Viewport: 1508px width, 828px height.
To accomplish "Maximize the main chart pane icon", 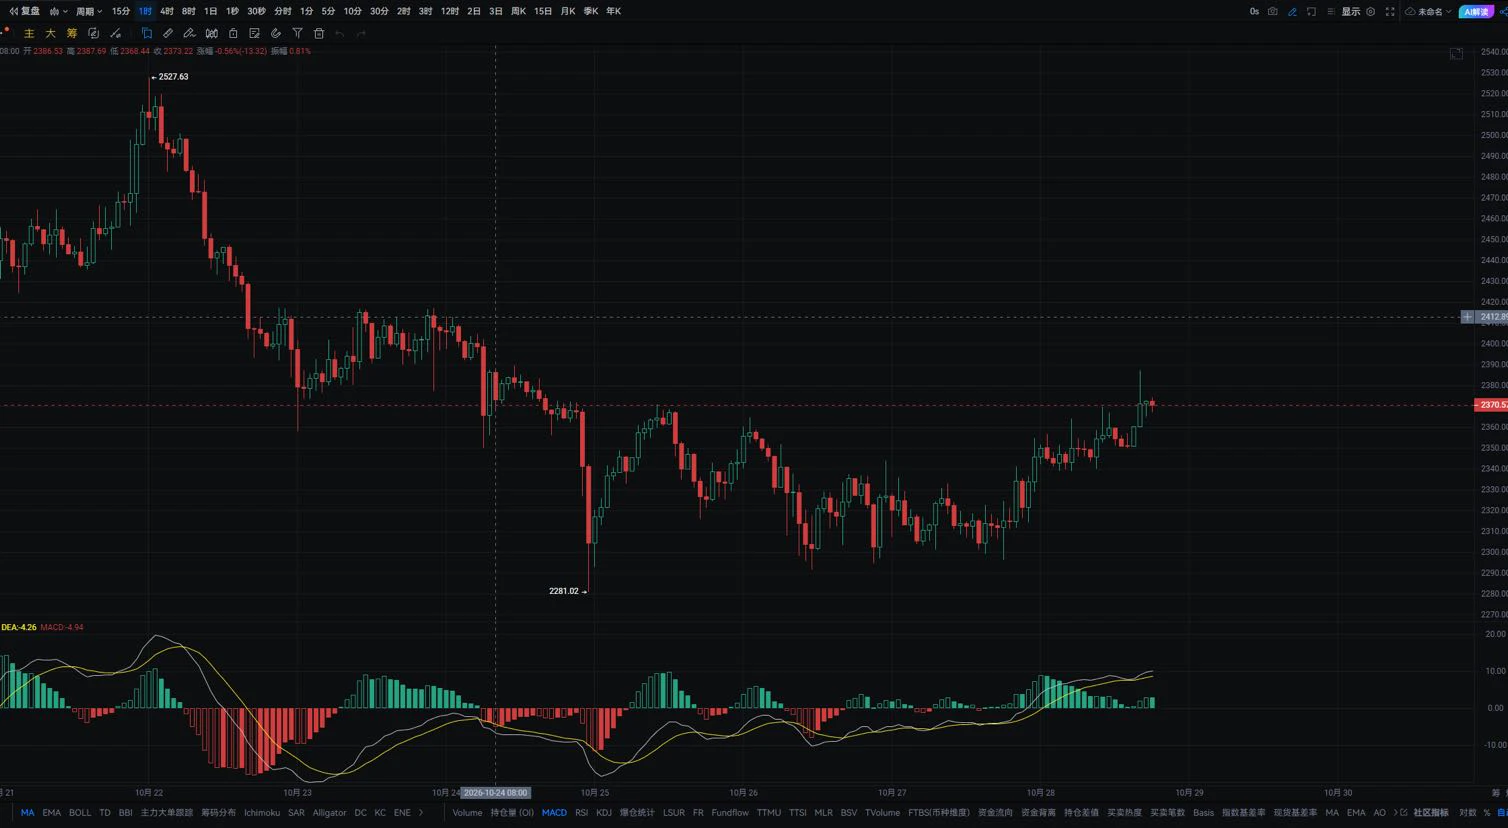I will coord(1456,53).
